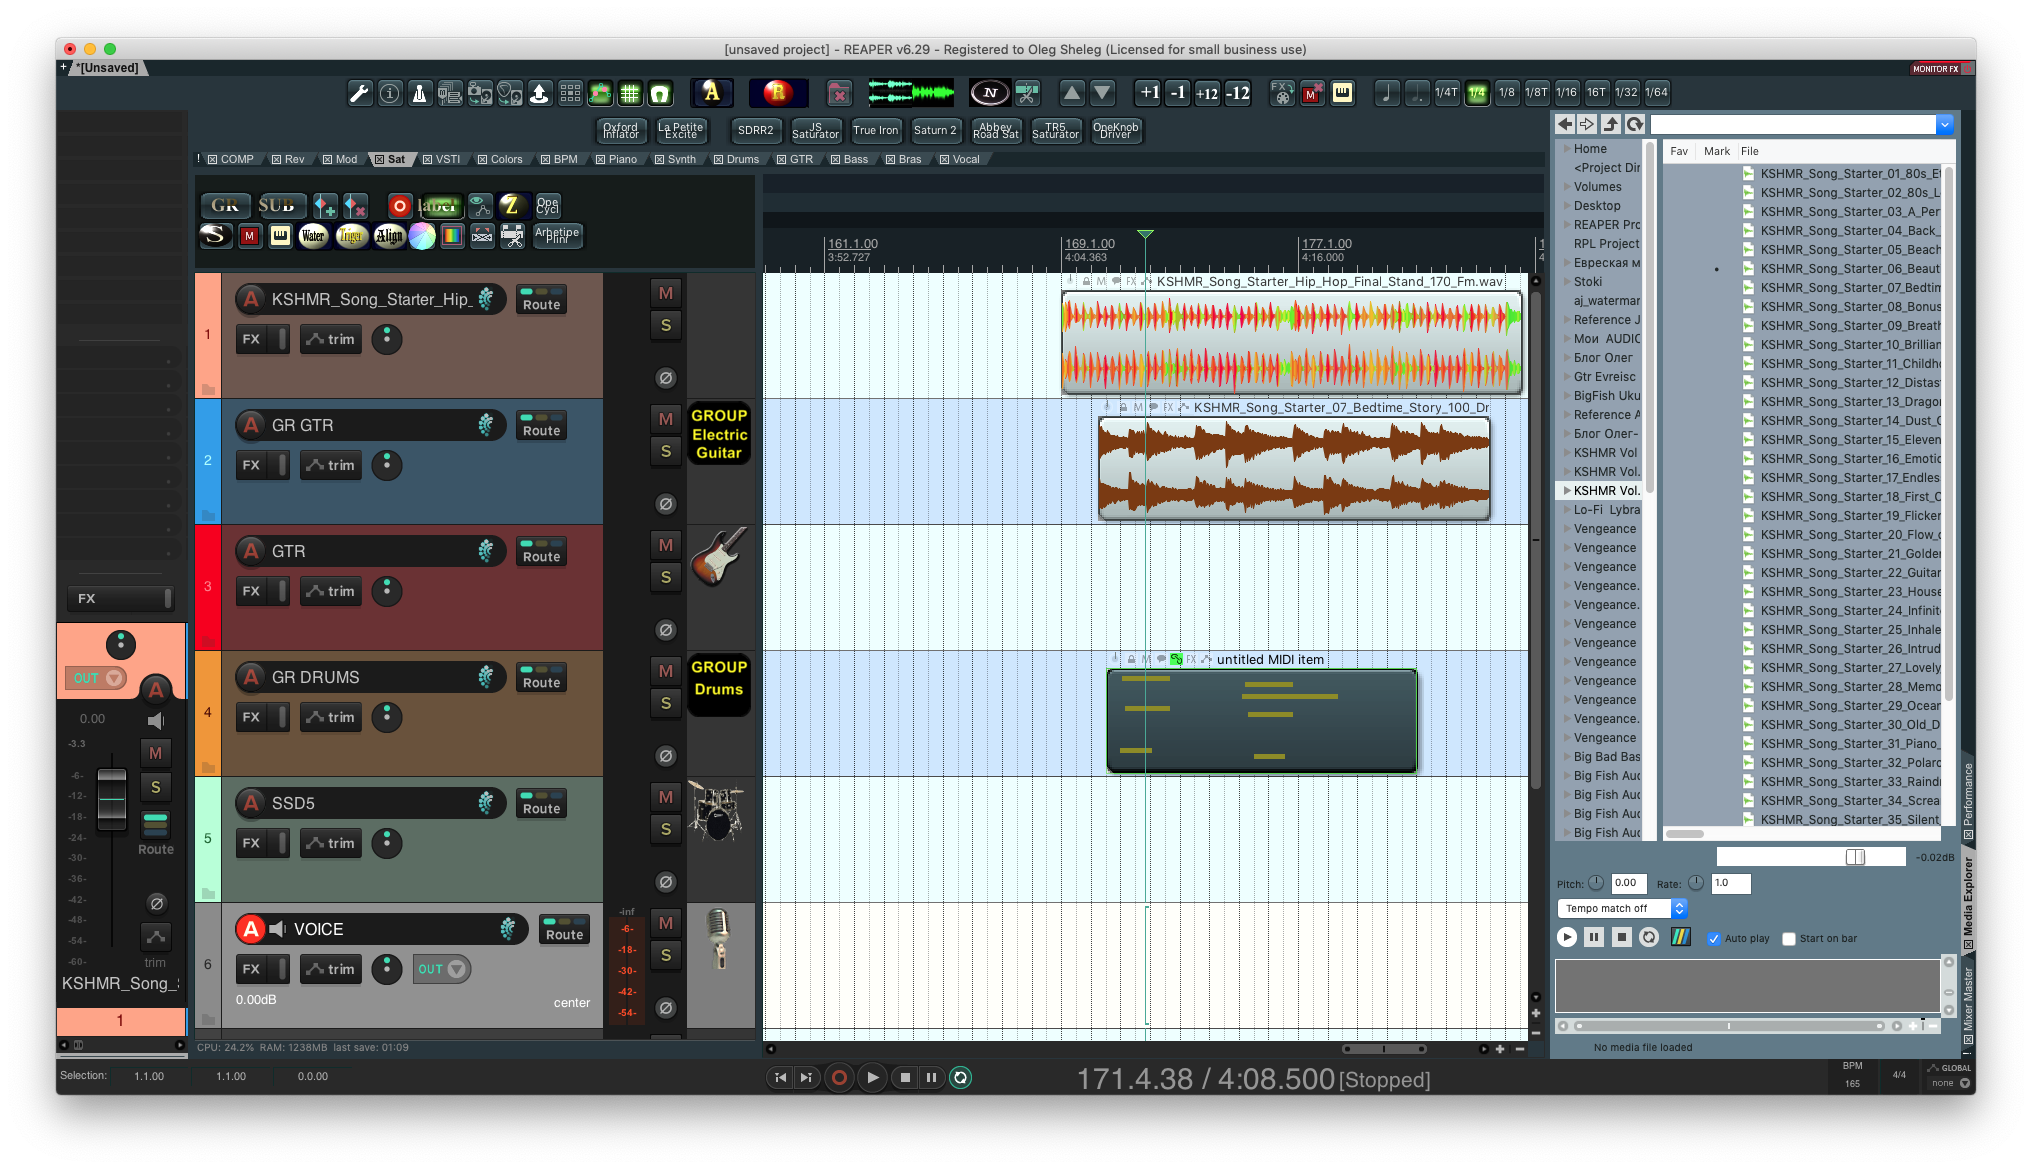Click the Saturn 2 plugin button

[x=935, y=130]
